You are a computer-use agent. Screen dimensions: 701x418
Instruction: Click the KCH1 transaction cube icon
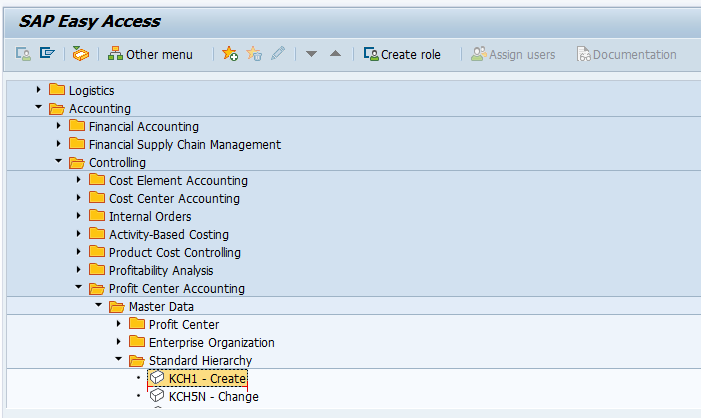click(157, 378)
